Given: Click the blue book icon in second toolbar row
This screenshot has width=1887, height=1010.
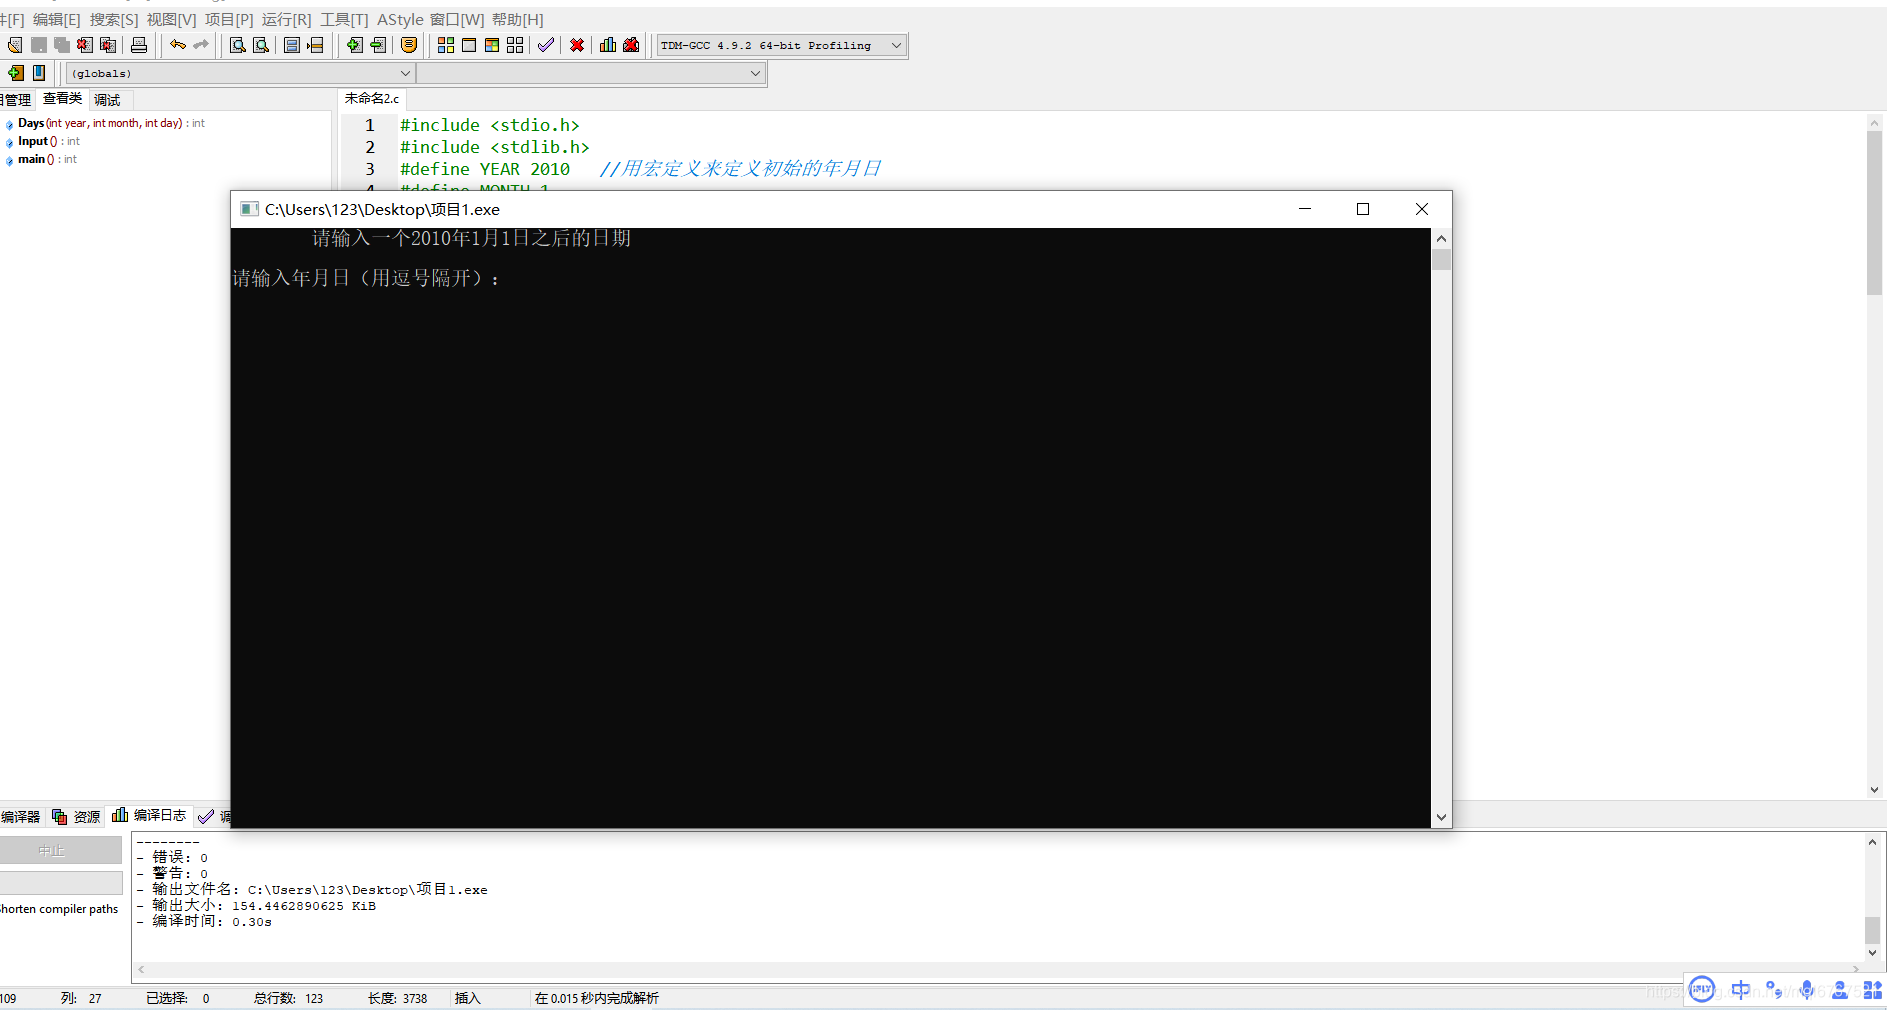Looking at the screenshot, I should click(x=39, y=73).
